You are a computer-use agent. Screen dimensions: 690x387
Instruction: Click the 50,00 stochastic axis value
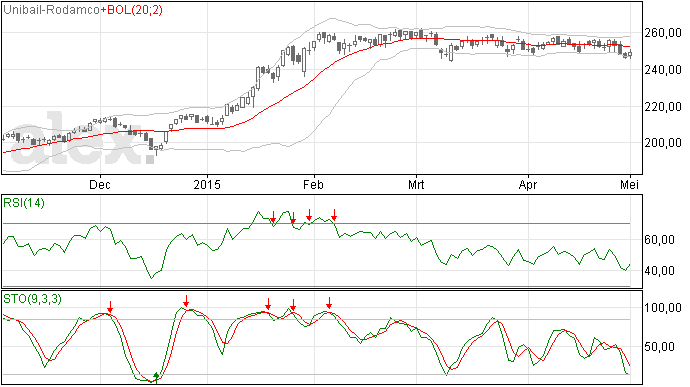click(x=660, y=347)
